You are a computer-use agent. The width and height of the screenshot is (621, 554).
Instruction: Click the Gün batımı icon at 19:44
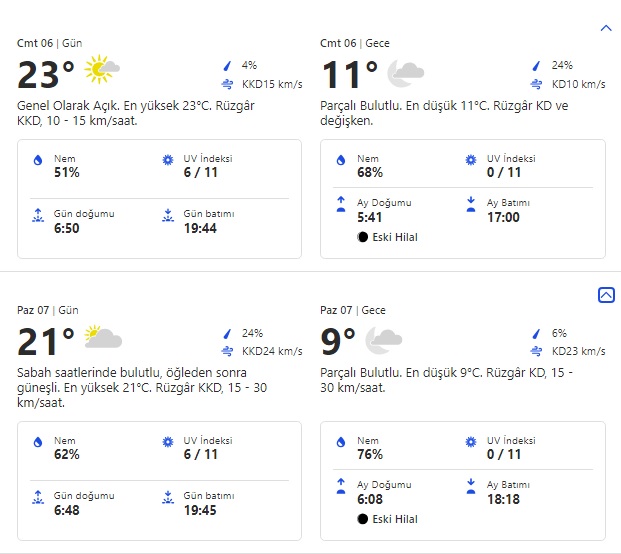[167, 215]
